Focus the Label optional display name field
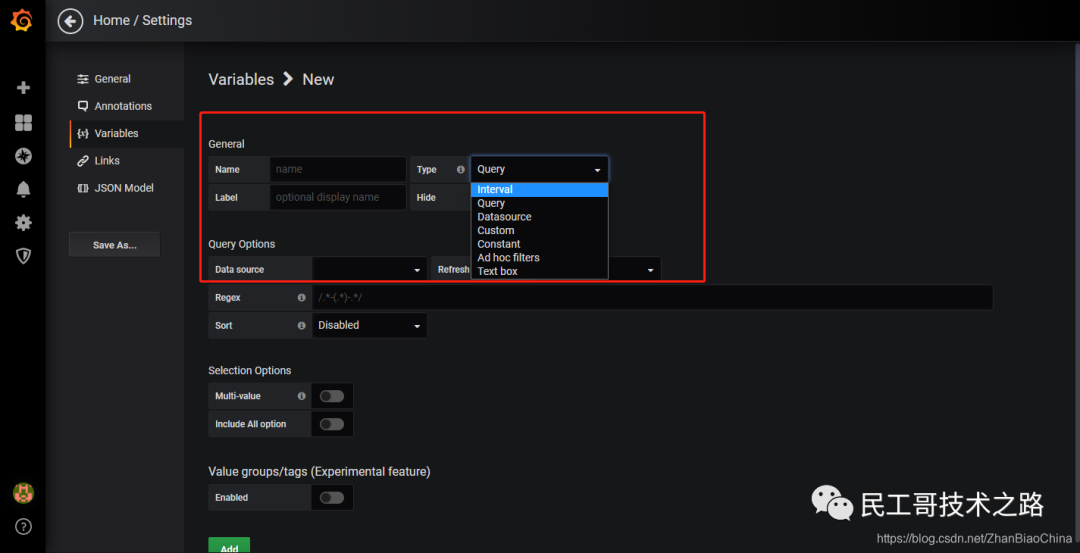The height and width of the screenshot is (553, 1080). coord(338,197)
